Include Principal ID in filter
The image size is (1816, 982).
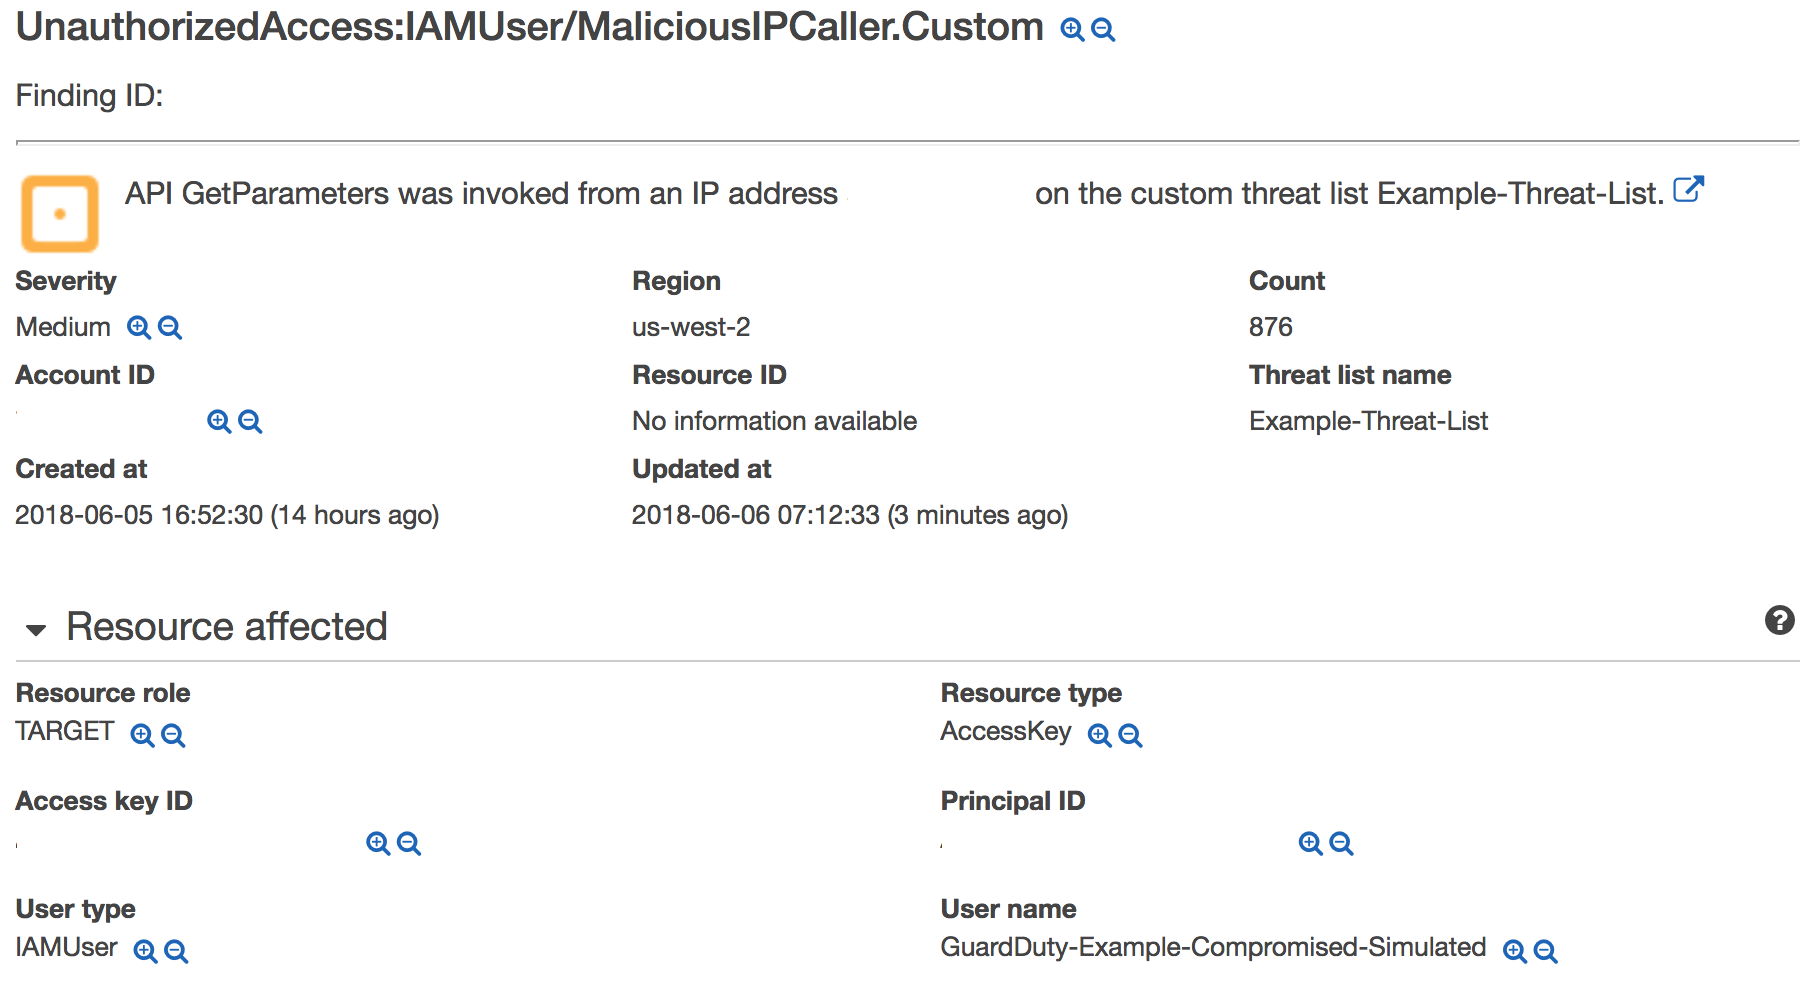[x=1310, y=844]
